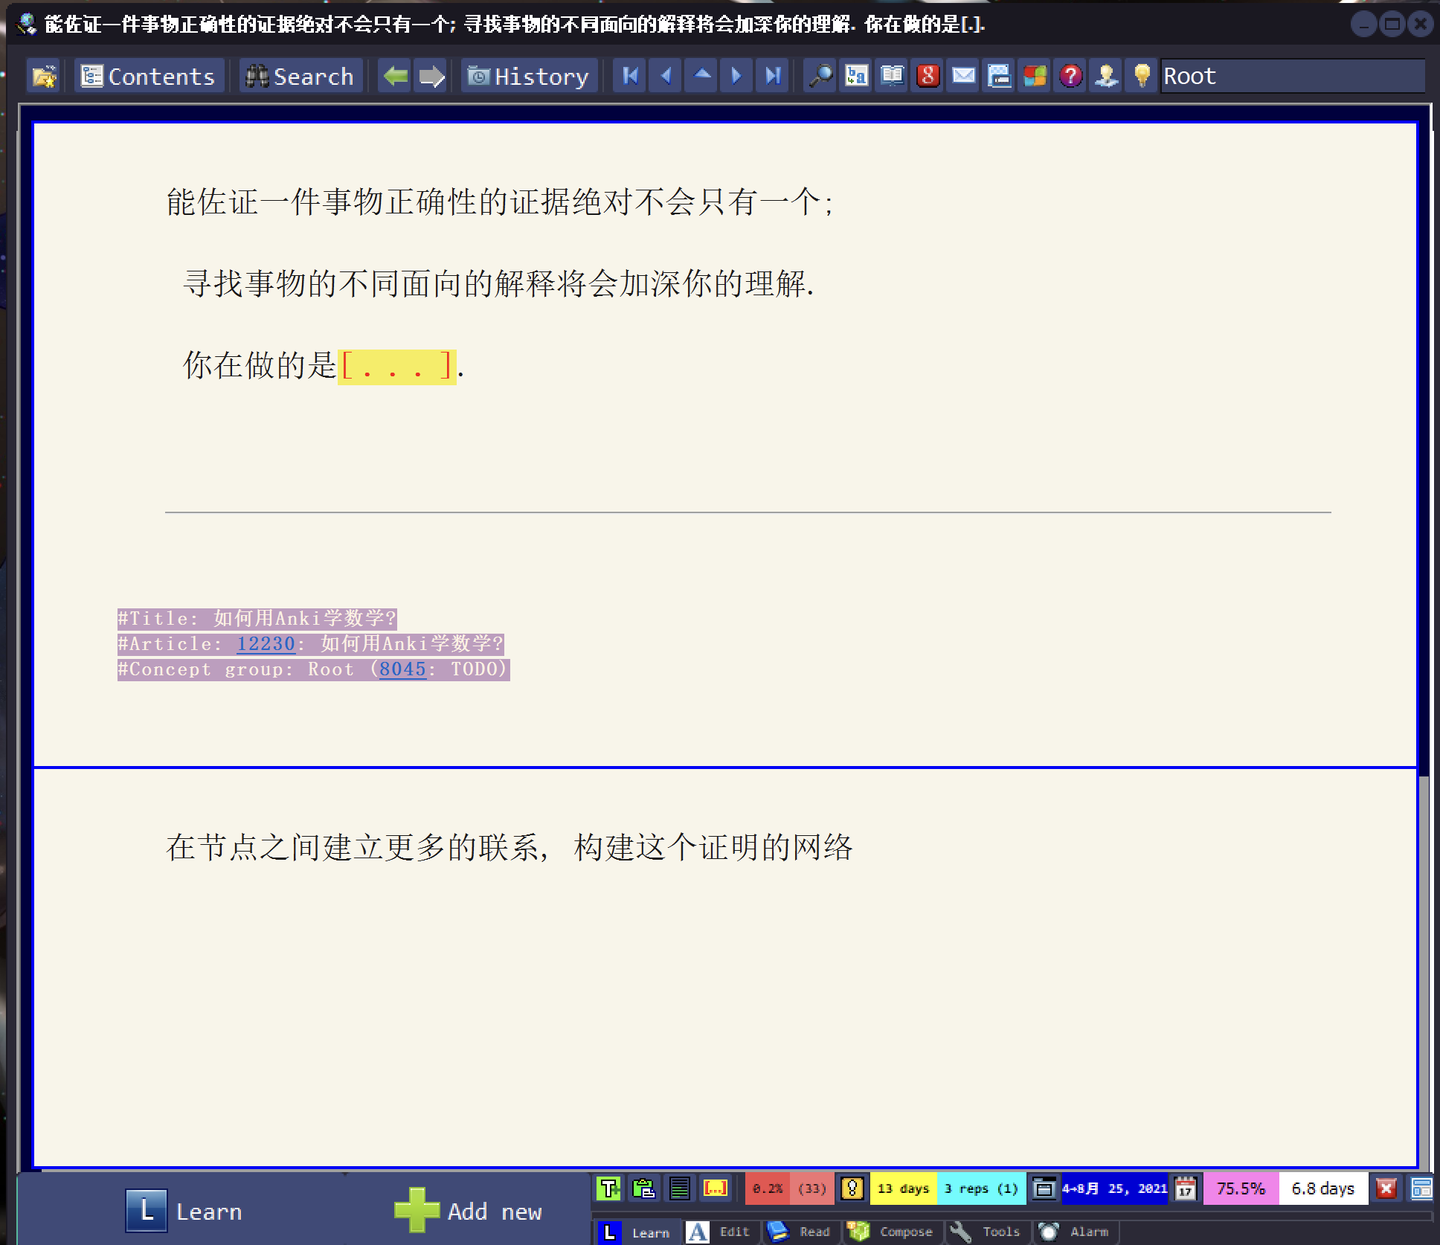The height and width of the screenshot is (1245, 1440).
Task: Click the 3 reps (1) field
Action: (981, 1188)
